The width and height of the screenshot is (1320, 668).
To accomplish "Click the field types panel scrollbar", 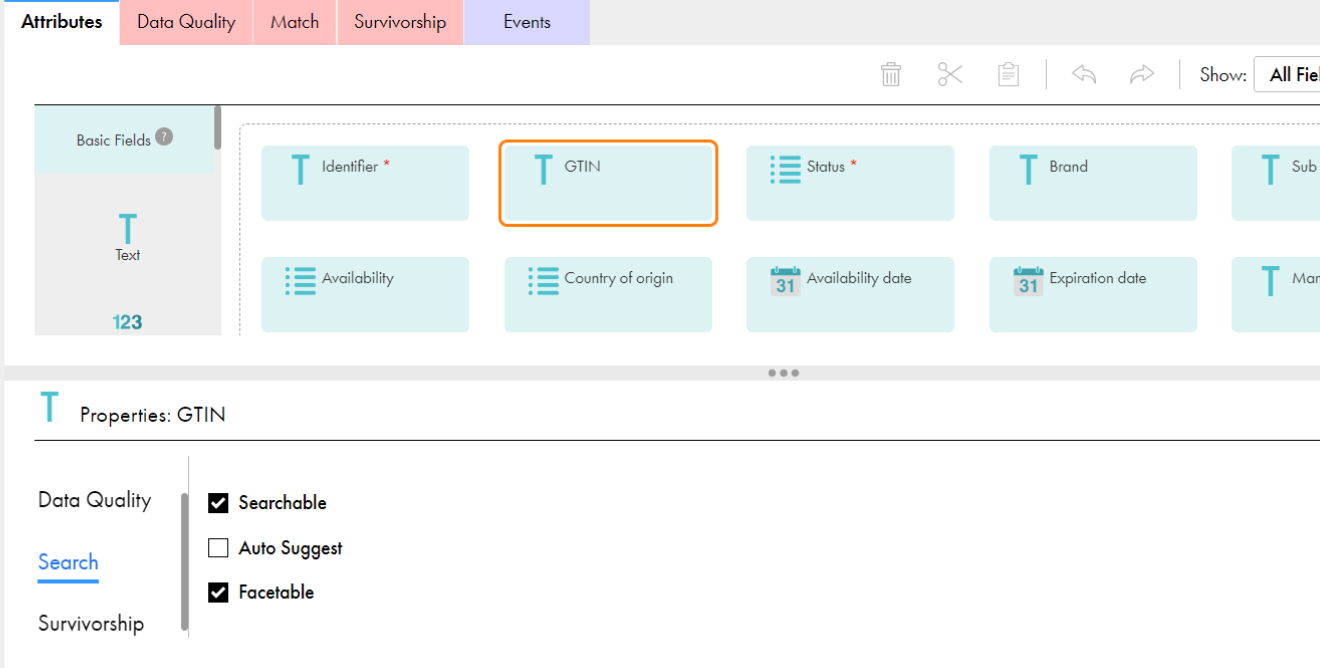I will (x=217, y=128).
